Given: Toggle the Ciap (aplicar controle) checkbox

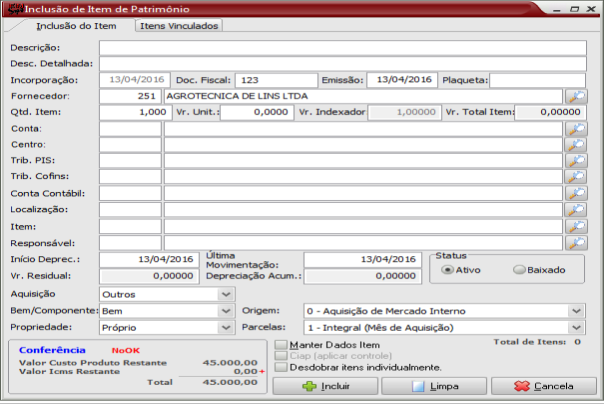Looking at the screenshot, I should point(281,356).
